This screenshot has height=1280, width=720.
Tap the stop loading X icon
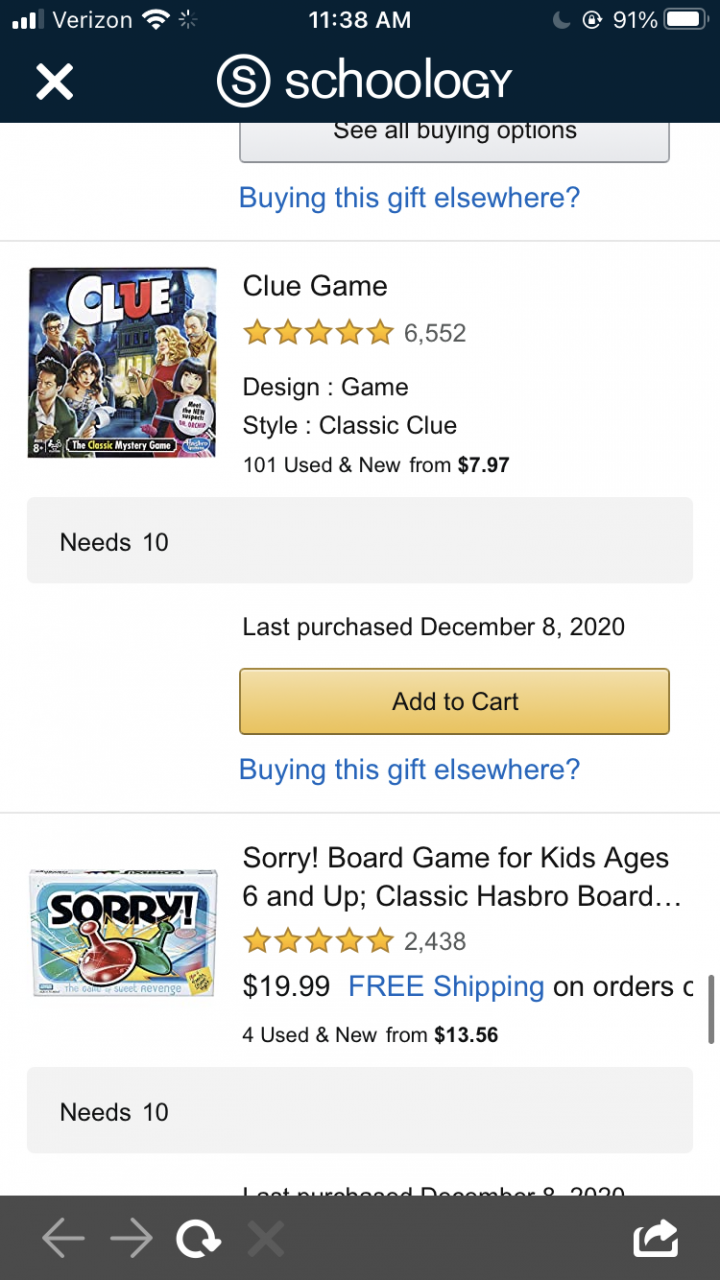pyautogui.click(x=265, y=1240)
